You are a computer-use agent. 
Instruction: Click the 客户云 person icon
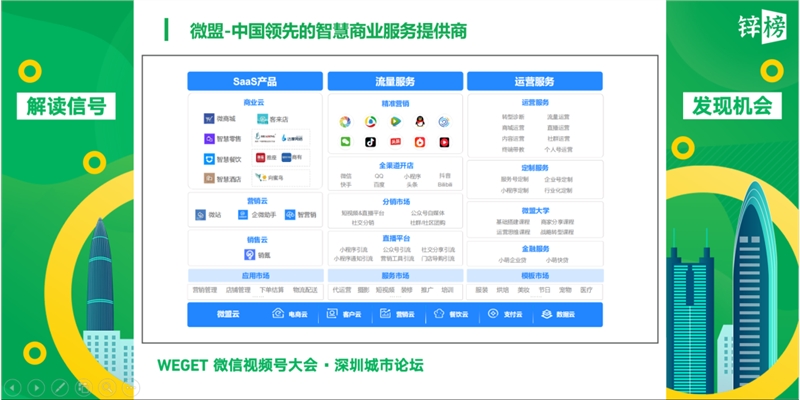332,313
